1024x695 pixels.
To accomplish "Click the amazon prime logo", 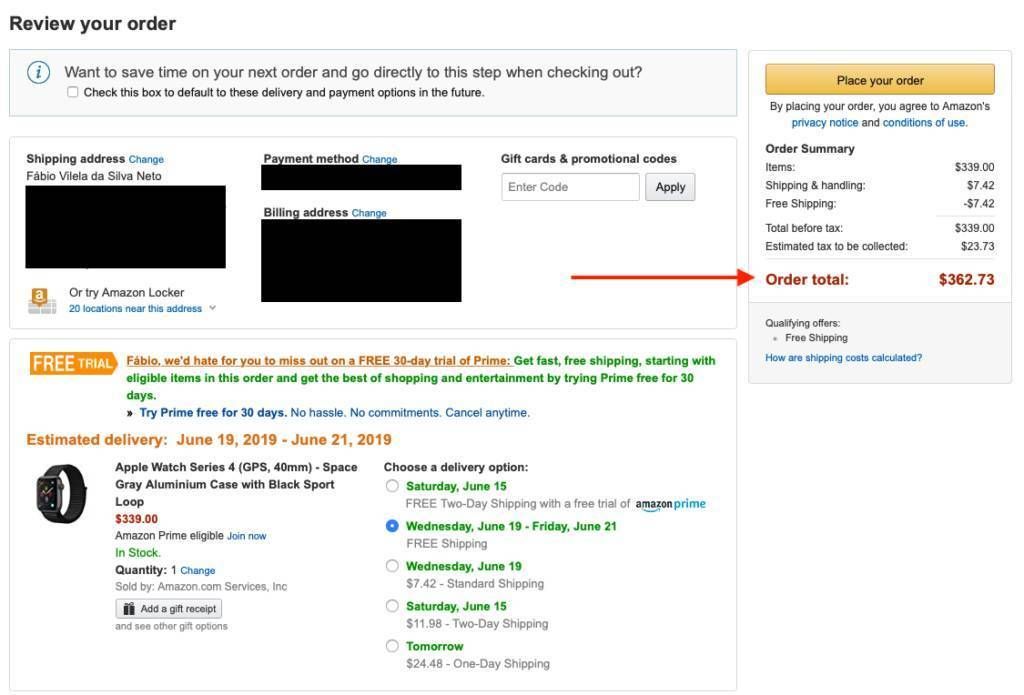I will coord(670,504).
